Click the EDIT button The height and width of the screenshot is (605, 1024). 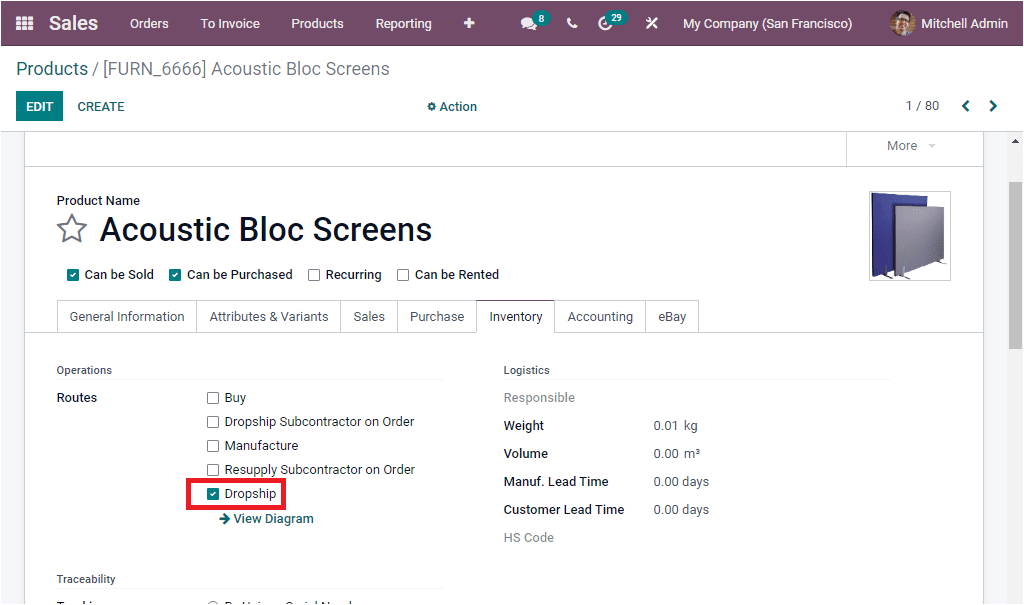tap(39, 105)
